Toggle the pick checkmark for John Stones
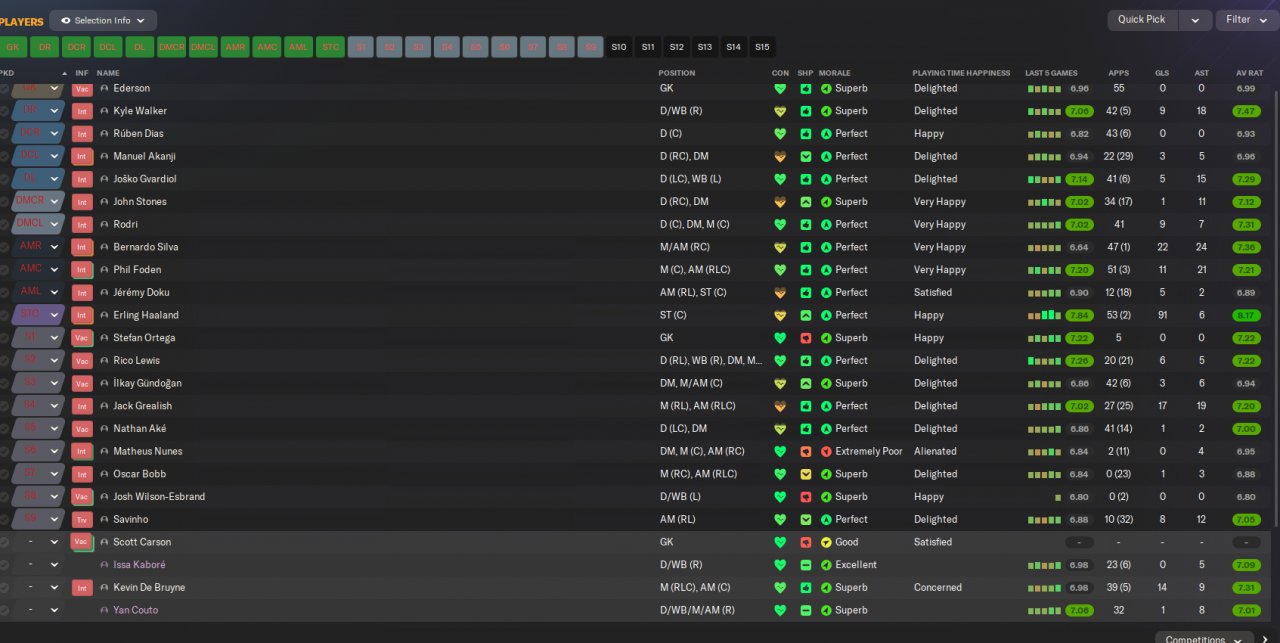This screenshot has width=1280, height=643. click(4, 202)
